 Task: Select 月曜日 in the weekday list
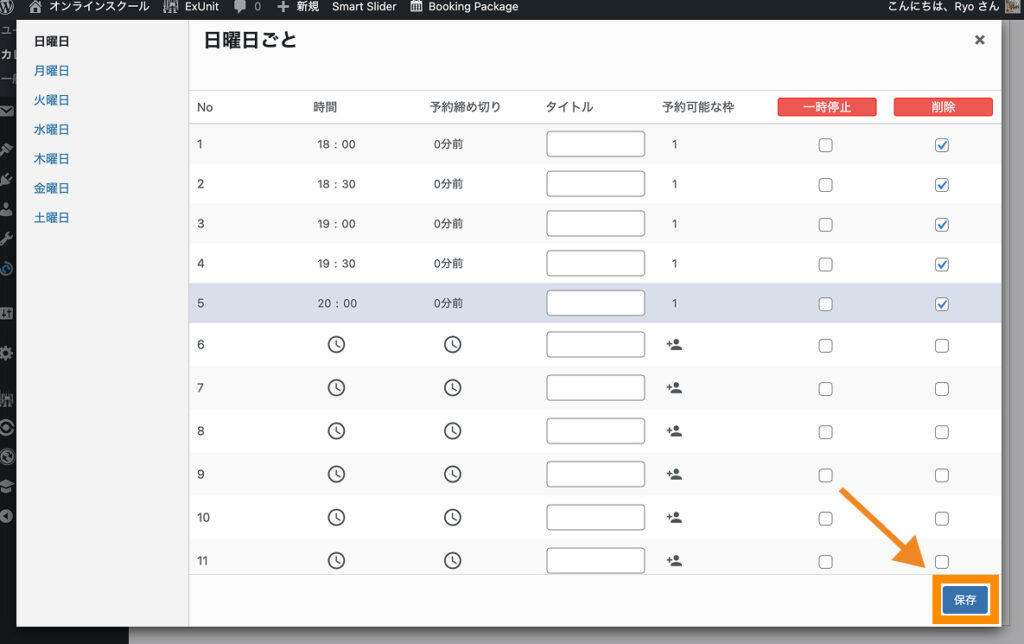(51, 71)
